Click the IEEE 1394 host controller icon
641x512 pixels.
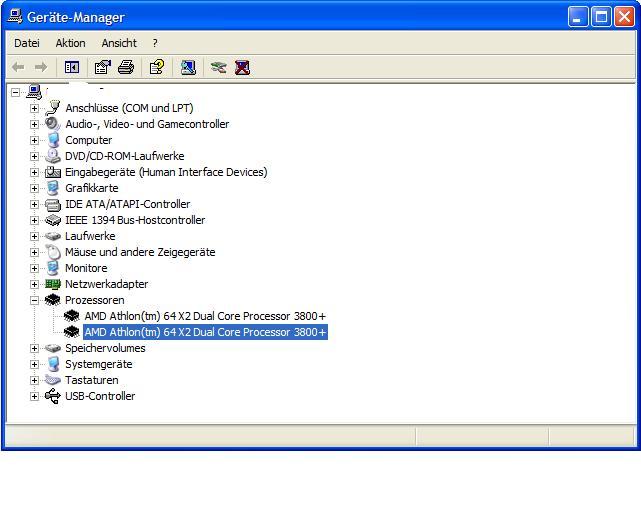(53, 220)
